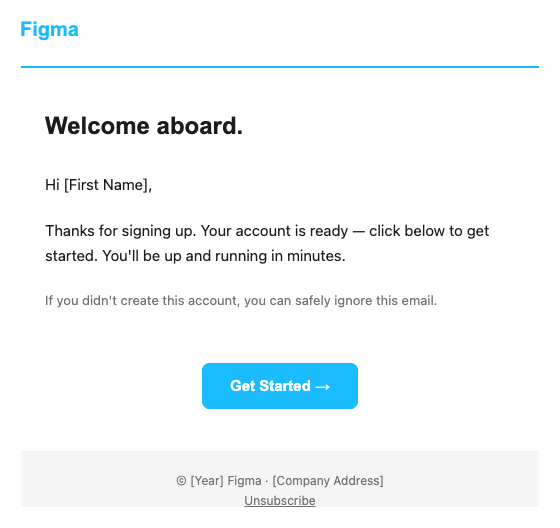Screen dimensions: 560x528
Task: Click the [Year] placeholder in footer
Action: click(x=207, y=481)
